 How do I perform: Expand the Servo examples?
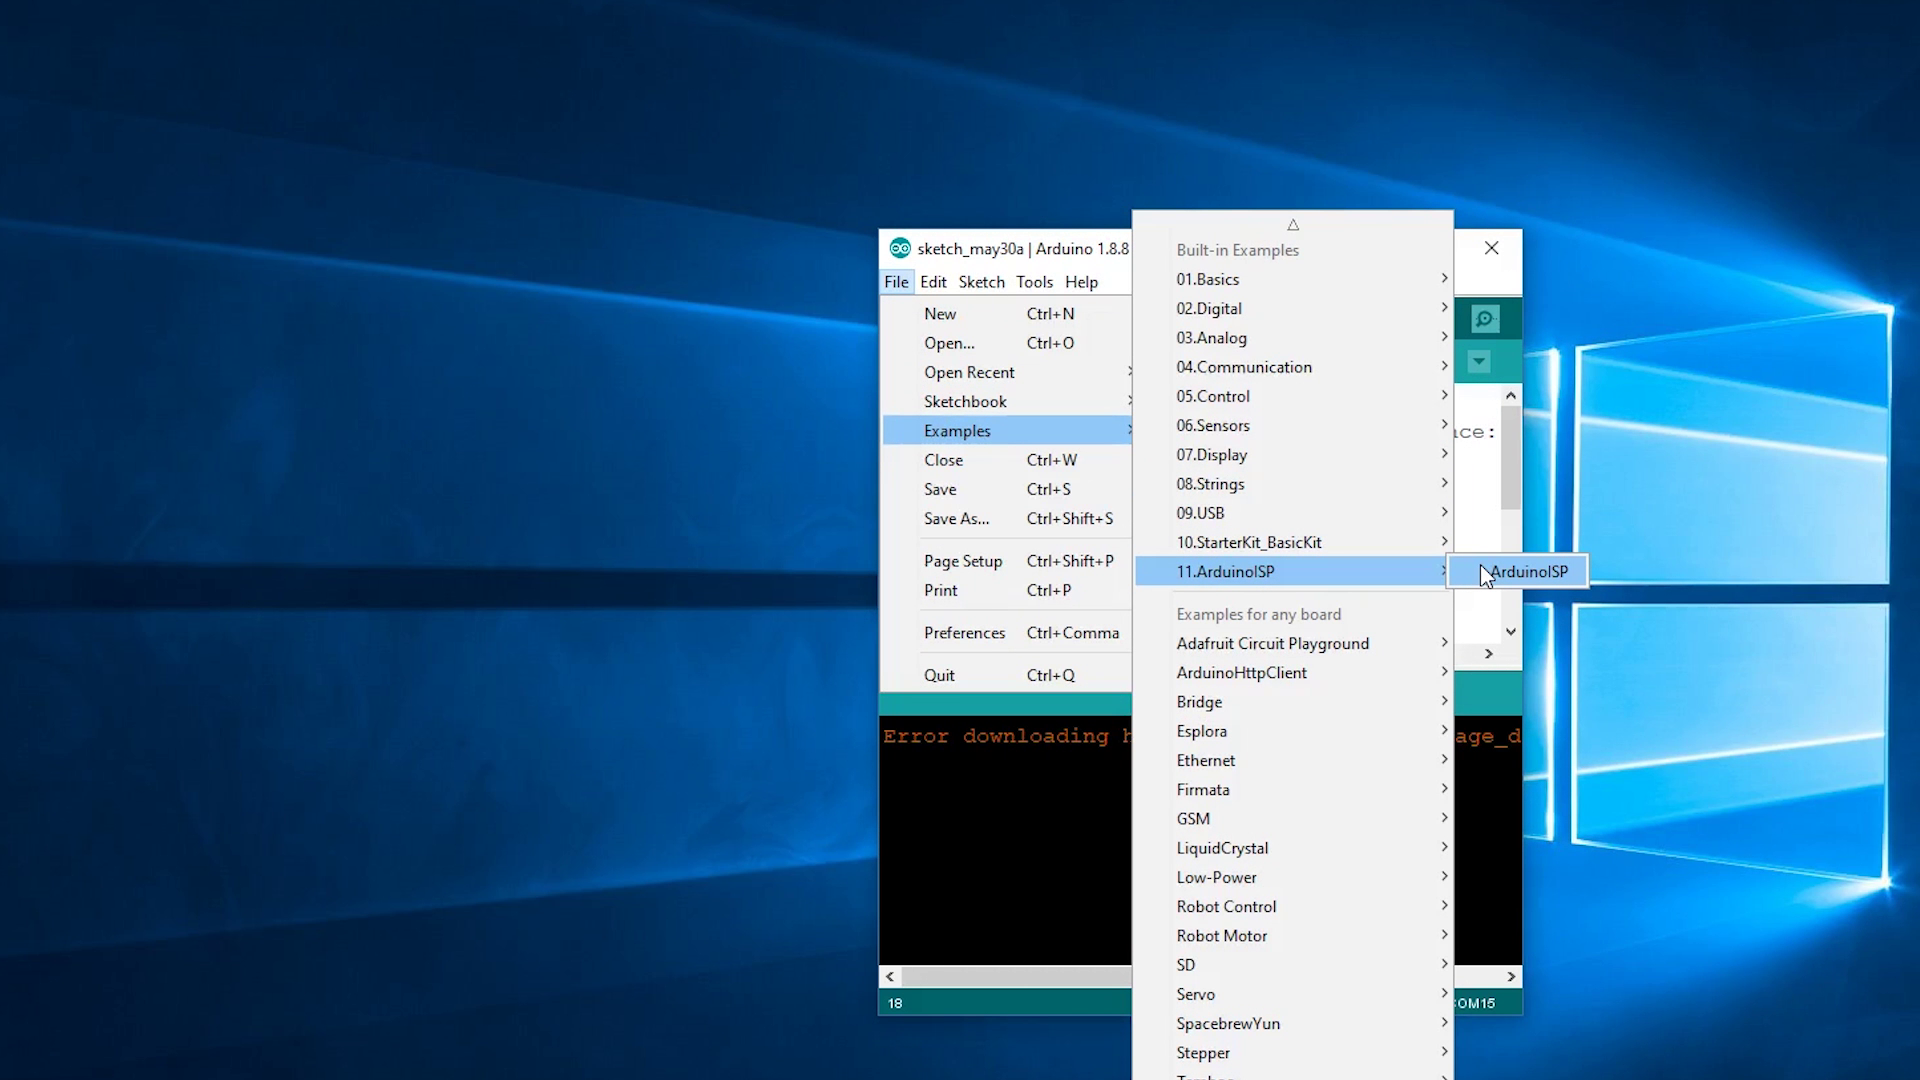(x=1293, y=994)
